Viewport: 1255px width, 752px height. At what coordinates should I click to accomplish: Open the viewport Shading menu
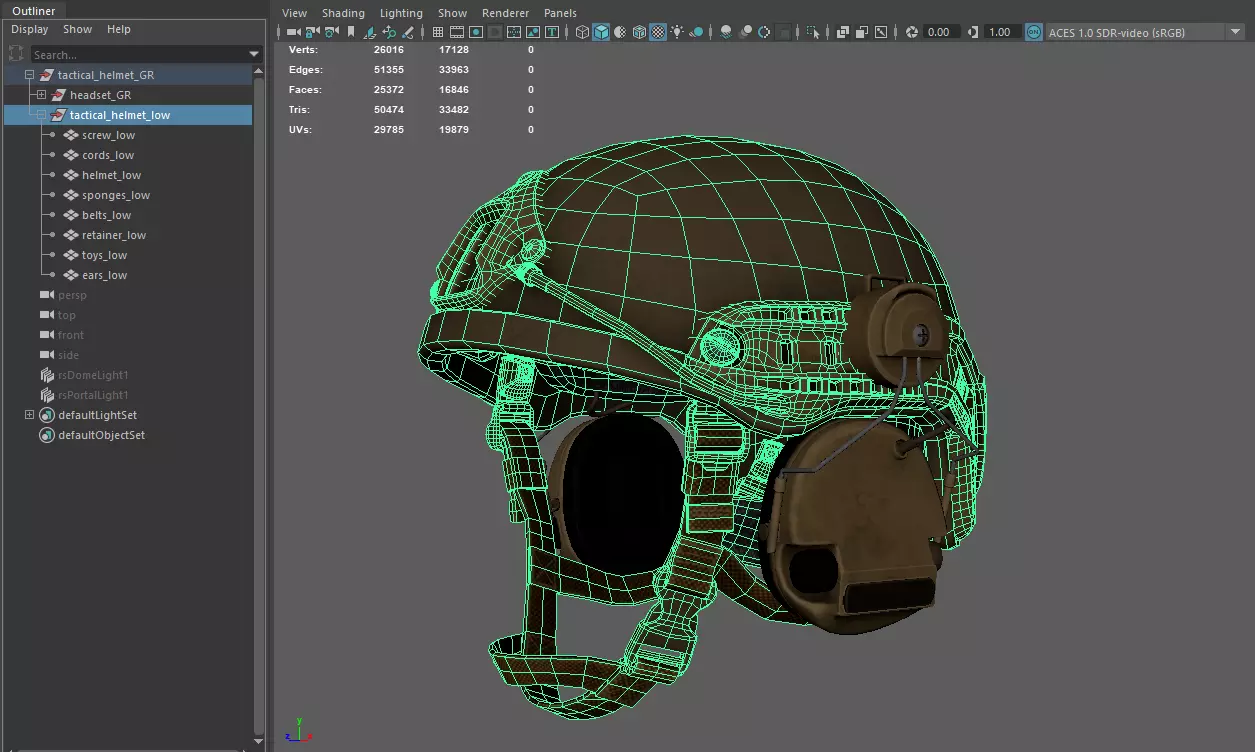click(x=343, y=13)
